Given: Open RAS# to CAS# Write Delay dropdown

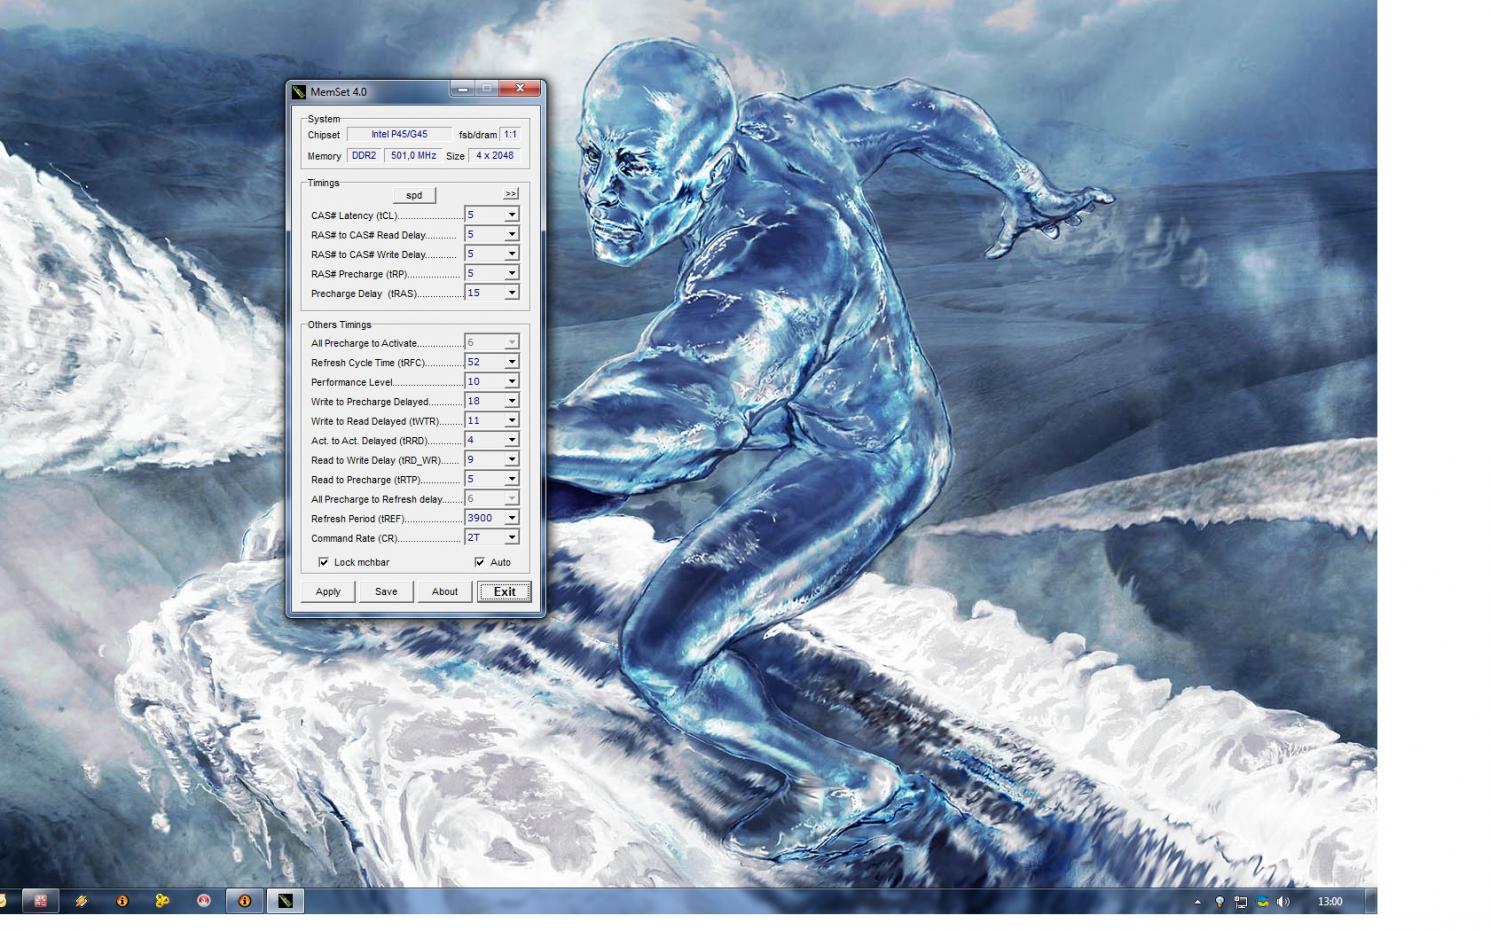Looking at the screenshot, I should (x=512, y=254).
